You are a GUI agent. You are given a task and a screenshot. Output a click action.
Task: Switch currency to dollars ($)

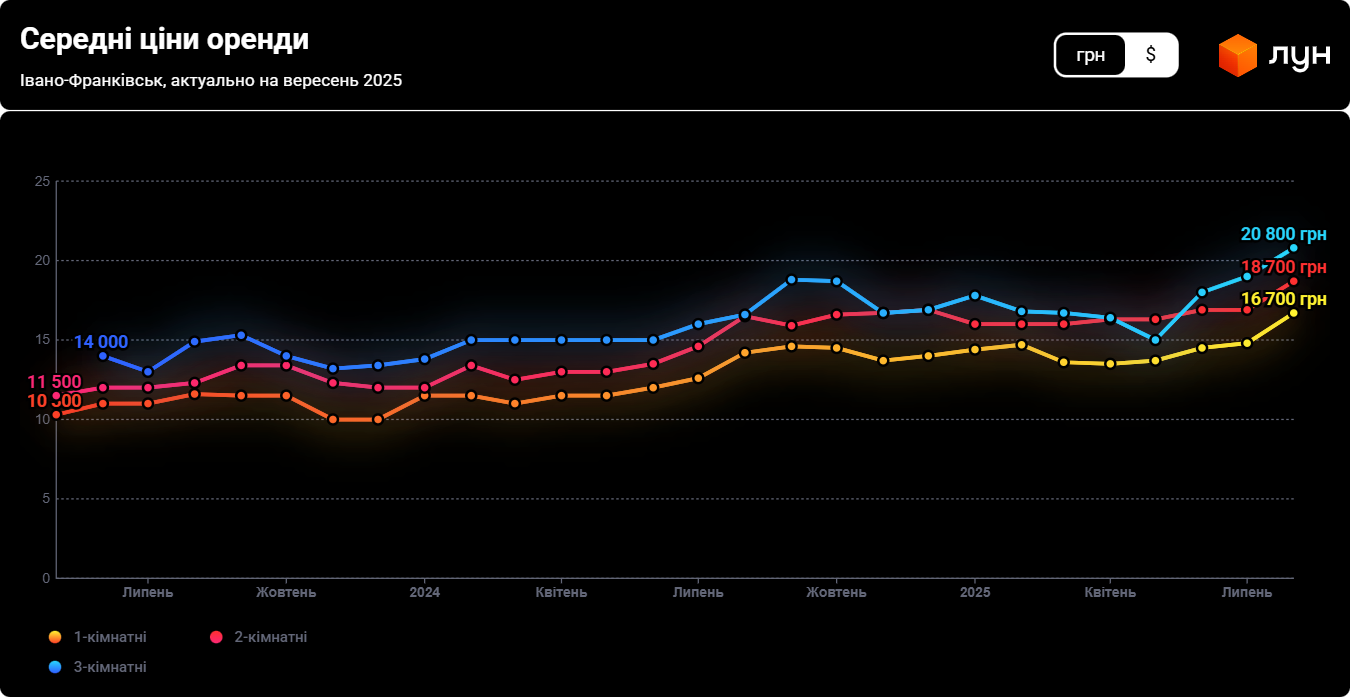[1150, 55]
